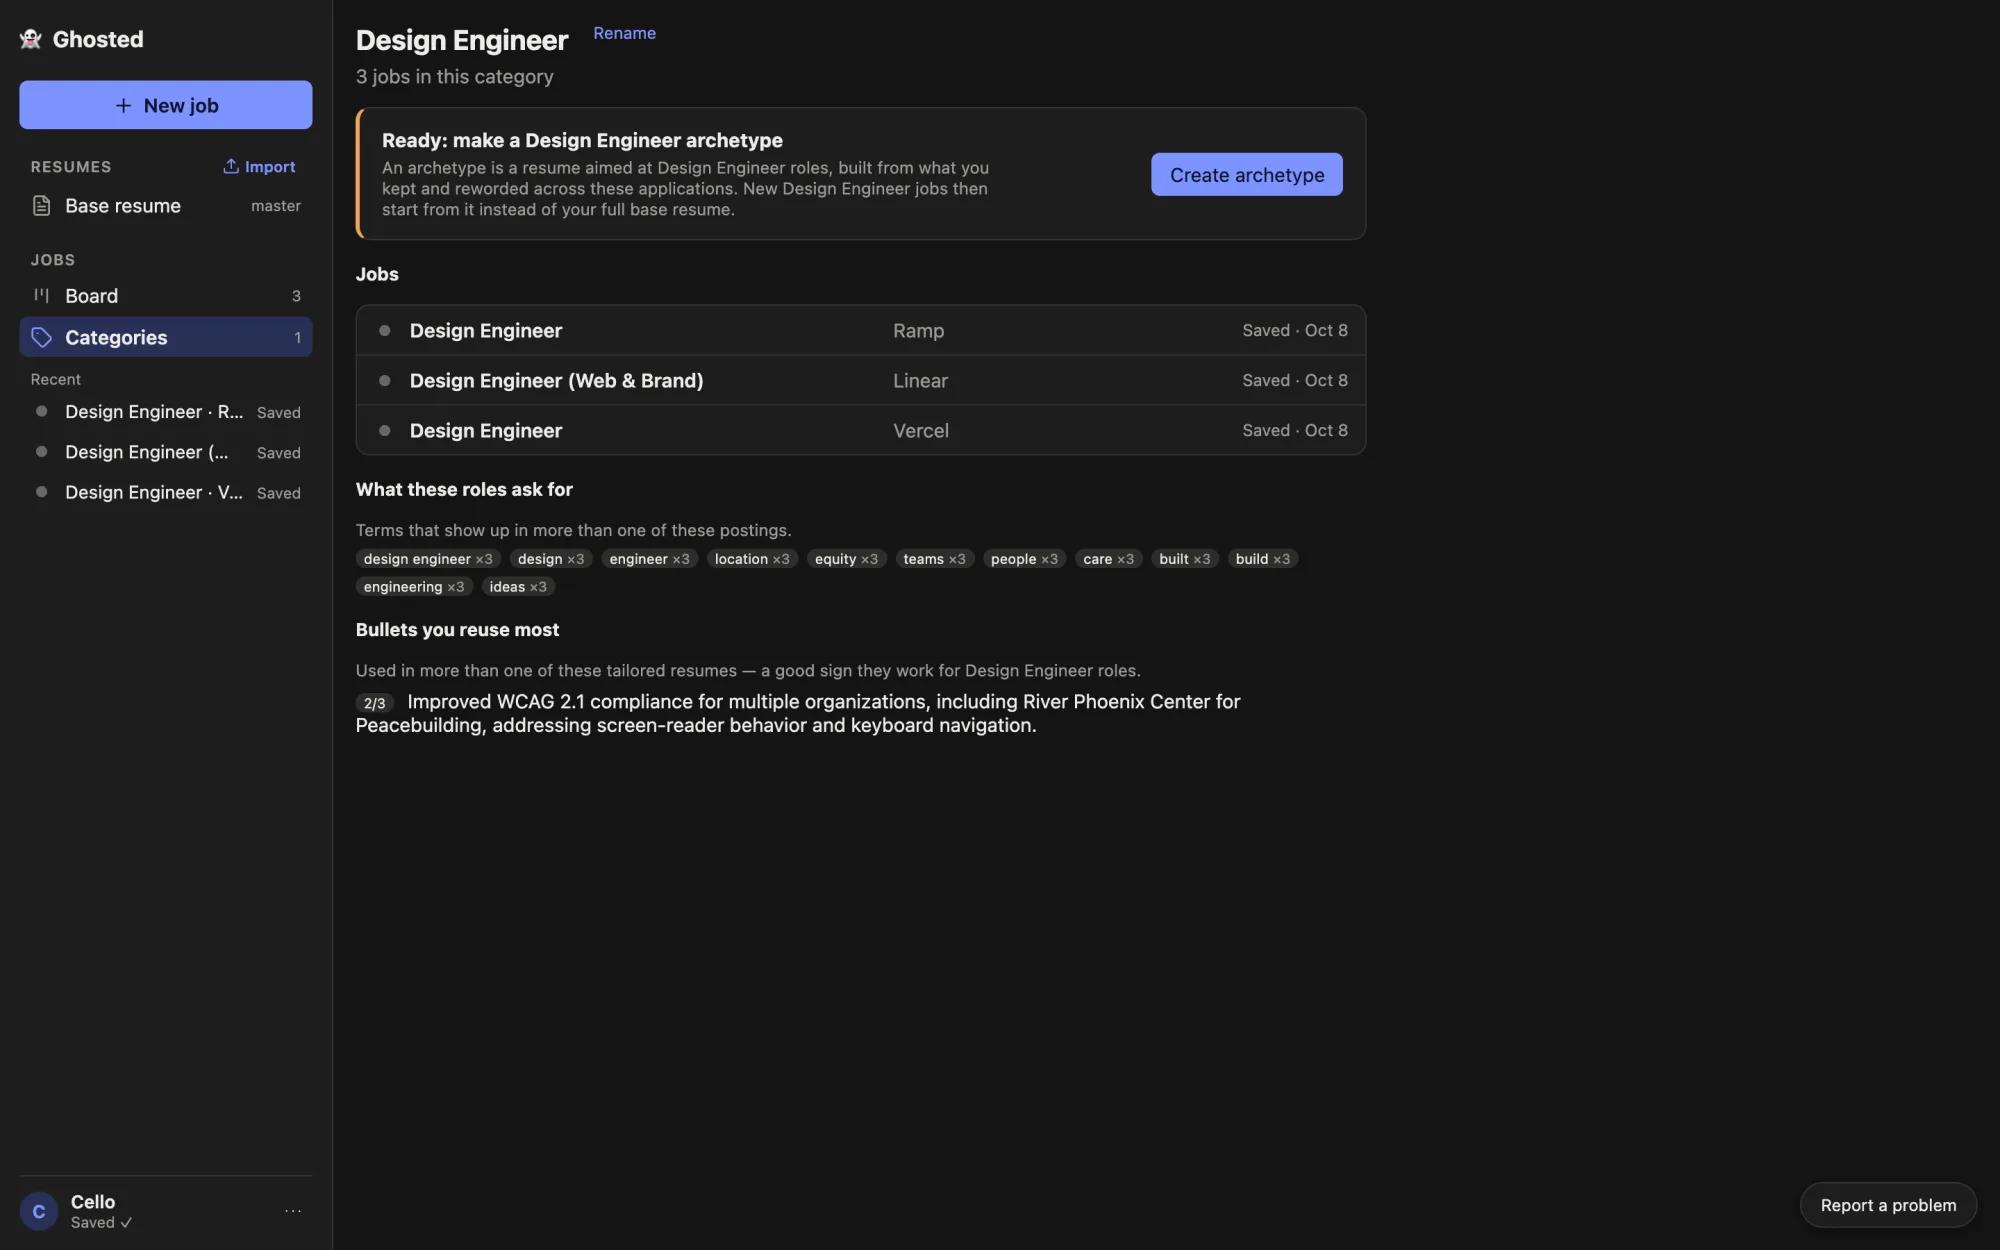
Task: Click the 'care ×3' term chip
Action: coord(1108,559)
